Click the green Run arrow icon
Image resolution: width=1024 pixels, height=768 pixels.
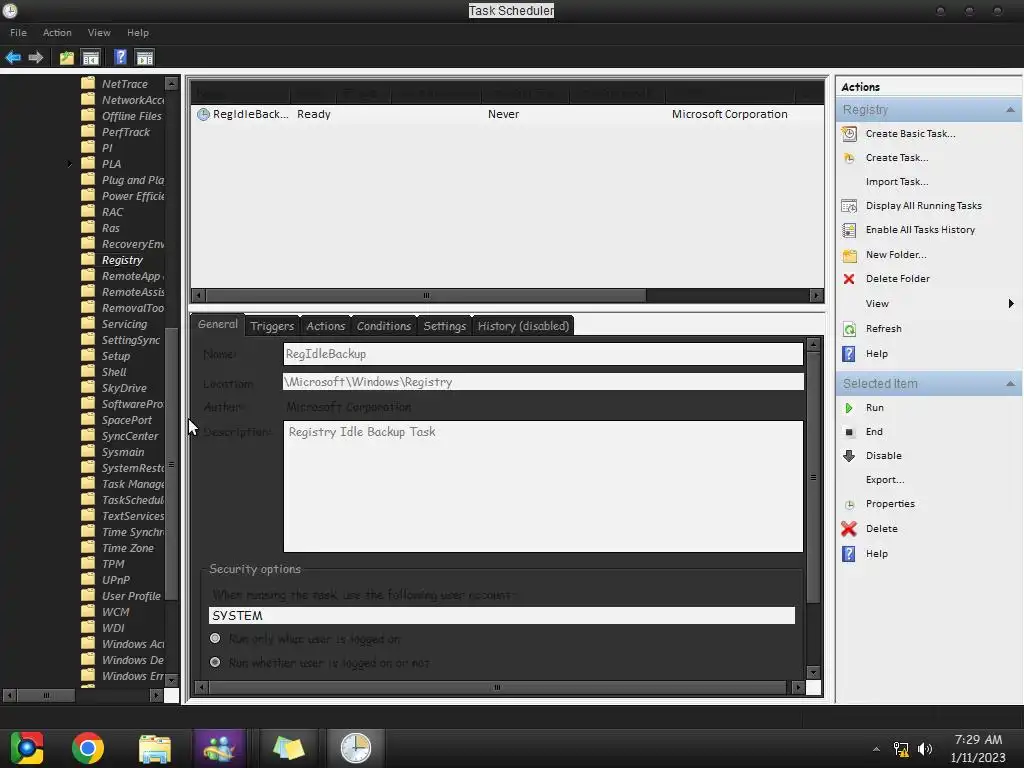tap(849, 408)
